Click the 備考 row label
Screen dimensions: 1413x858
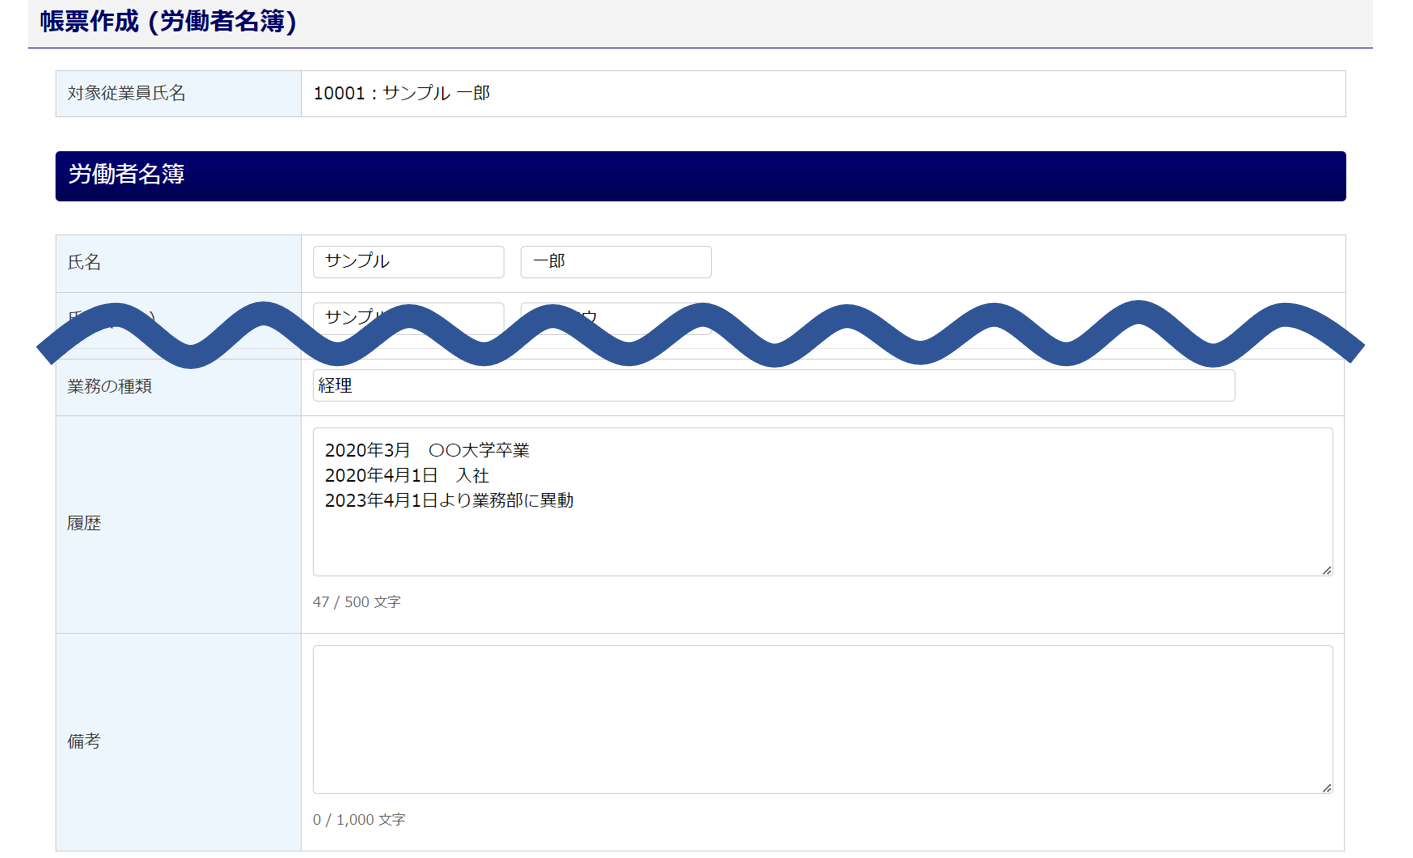(x=85, y=741)
